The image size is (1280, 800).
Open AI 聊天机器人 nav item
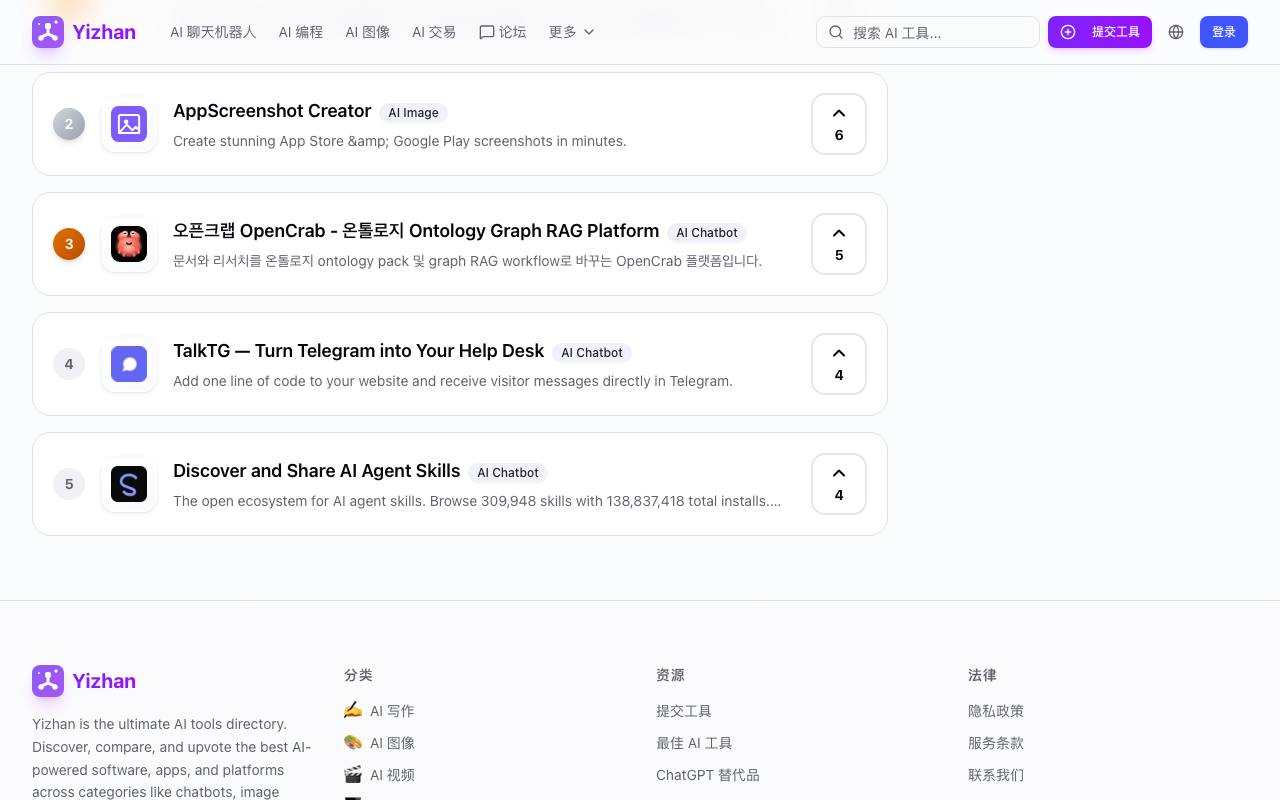click(x=213, y=32)
